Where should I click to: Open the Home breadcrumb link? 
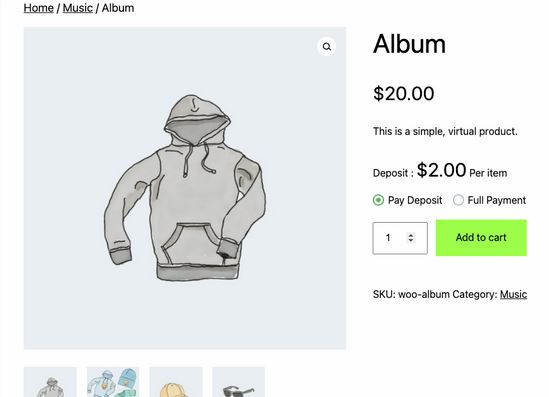coord(39,8)
